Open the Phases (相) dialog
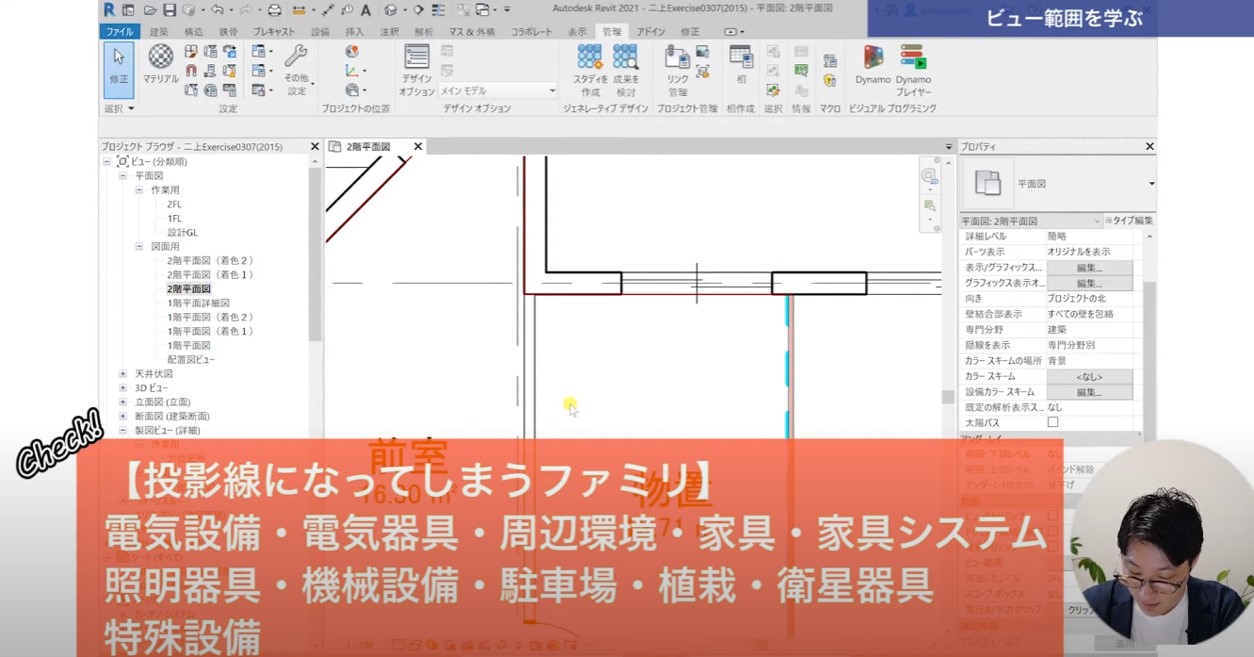 741,65
